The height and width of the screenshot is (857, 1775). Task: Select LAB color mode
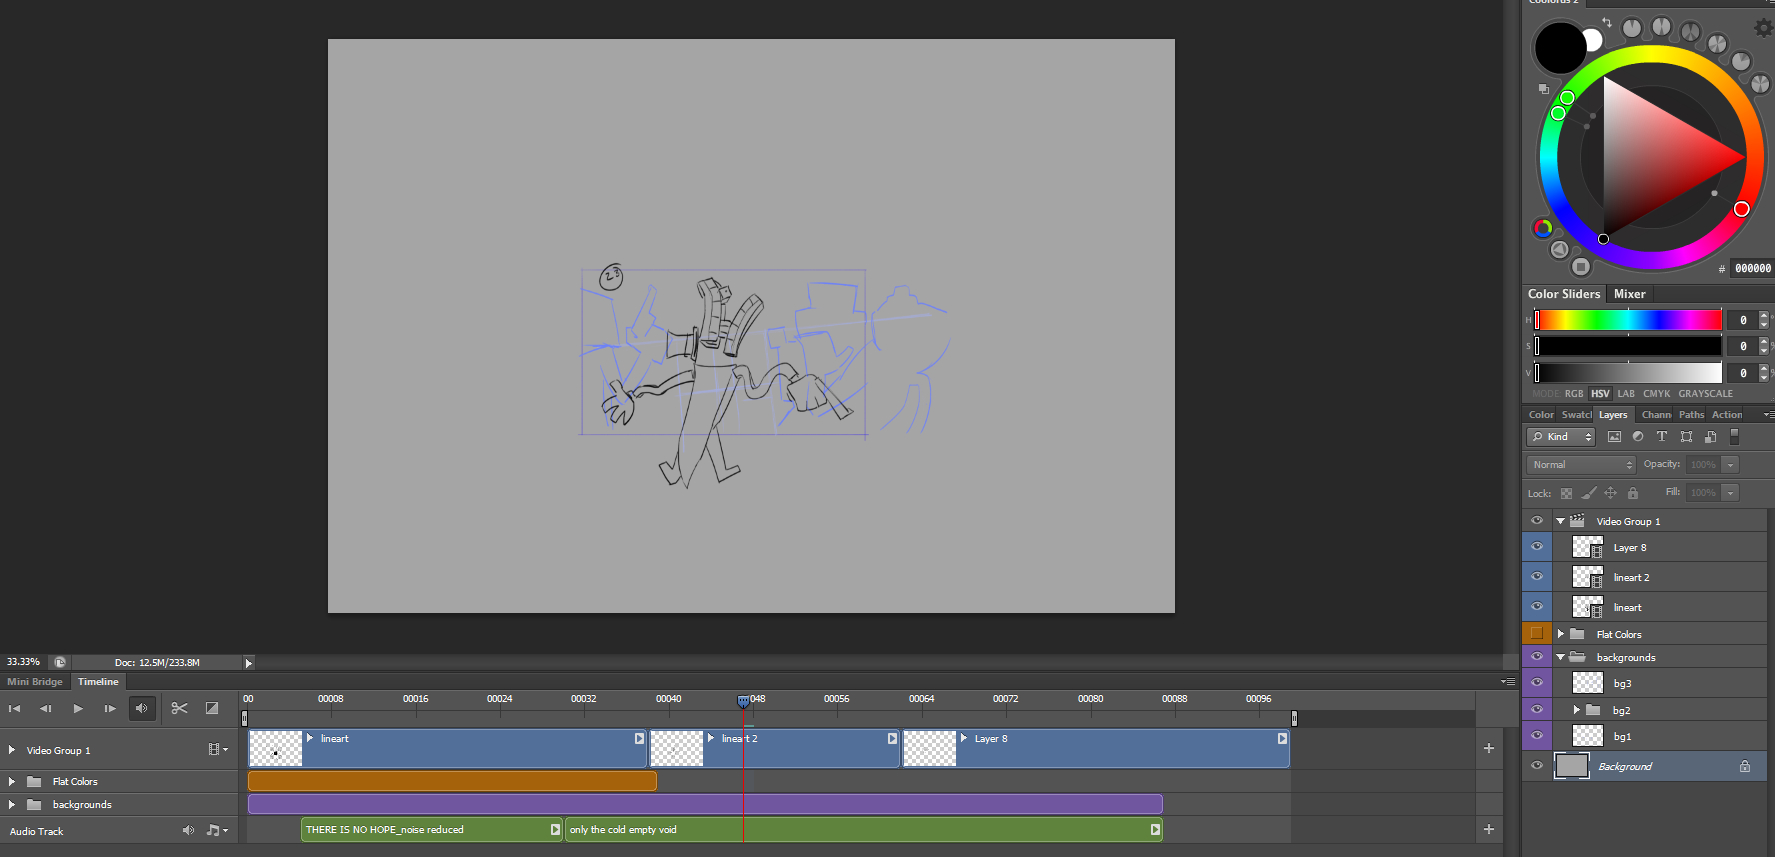point(1626,394)
